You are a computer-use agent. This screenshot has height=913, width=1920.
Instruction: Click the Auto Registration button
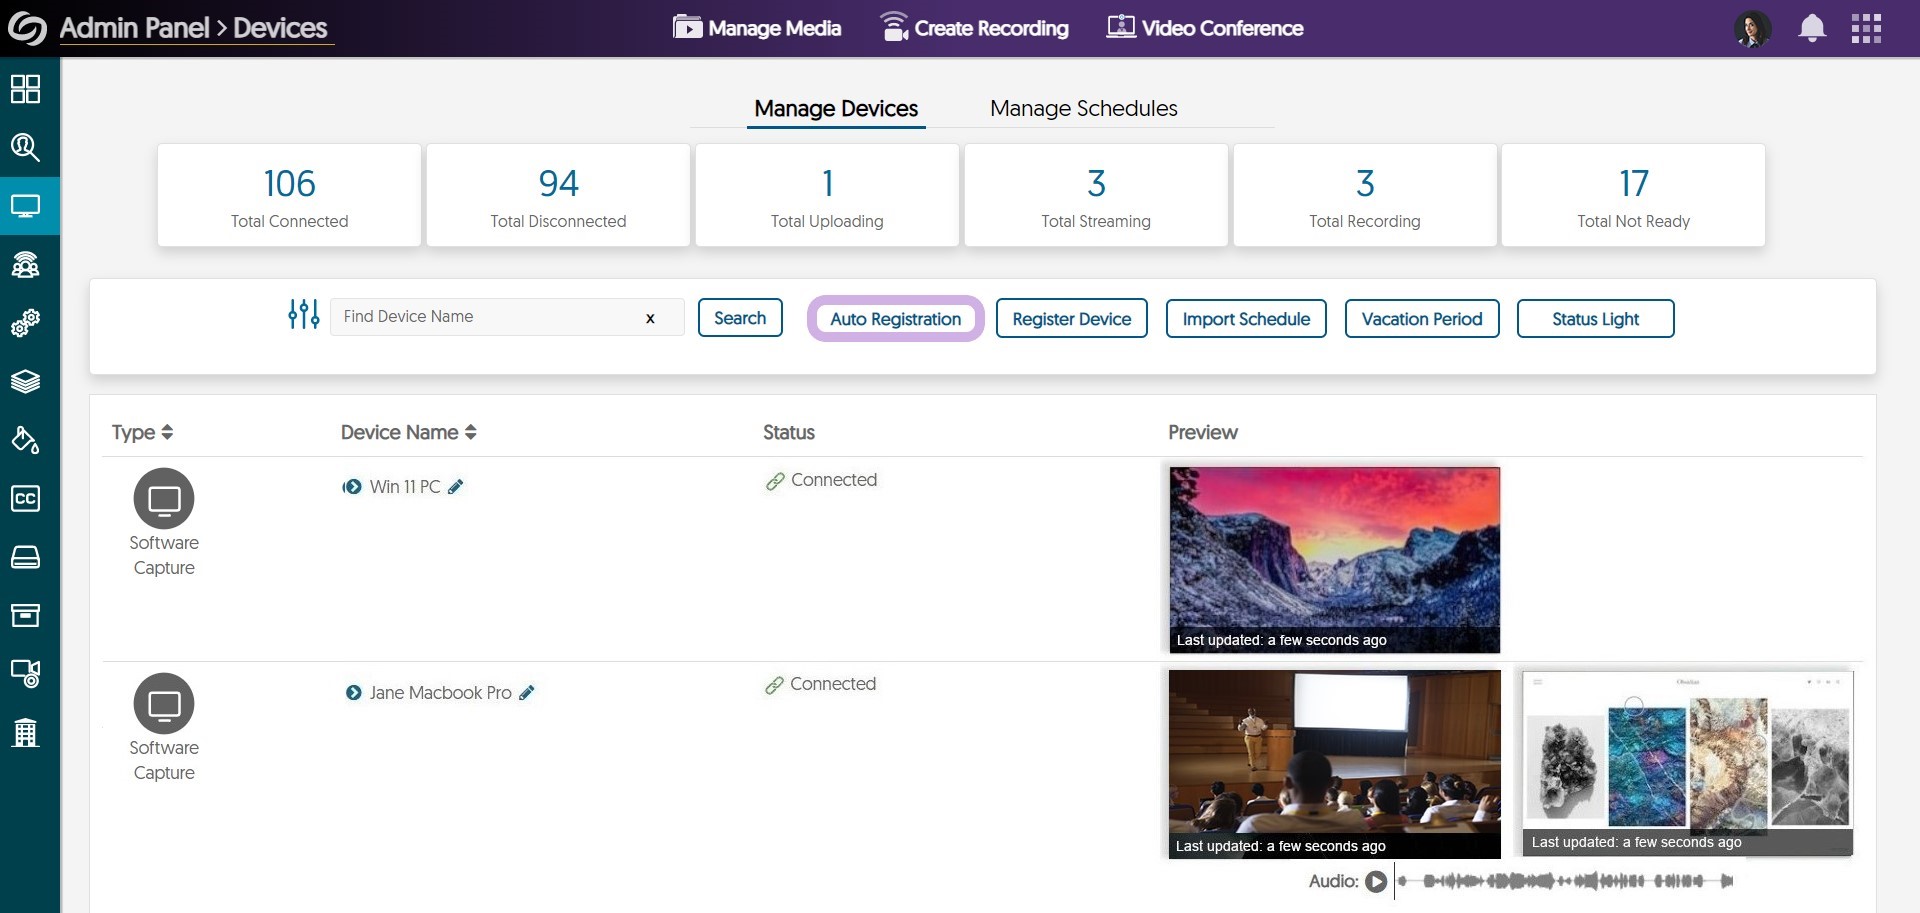coord(895,319)
